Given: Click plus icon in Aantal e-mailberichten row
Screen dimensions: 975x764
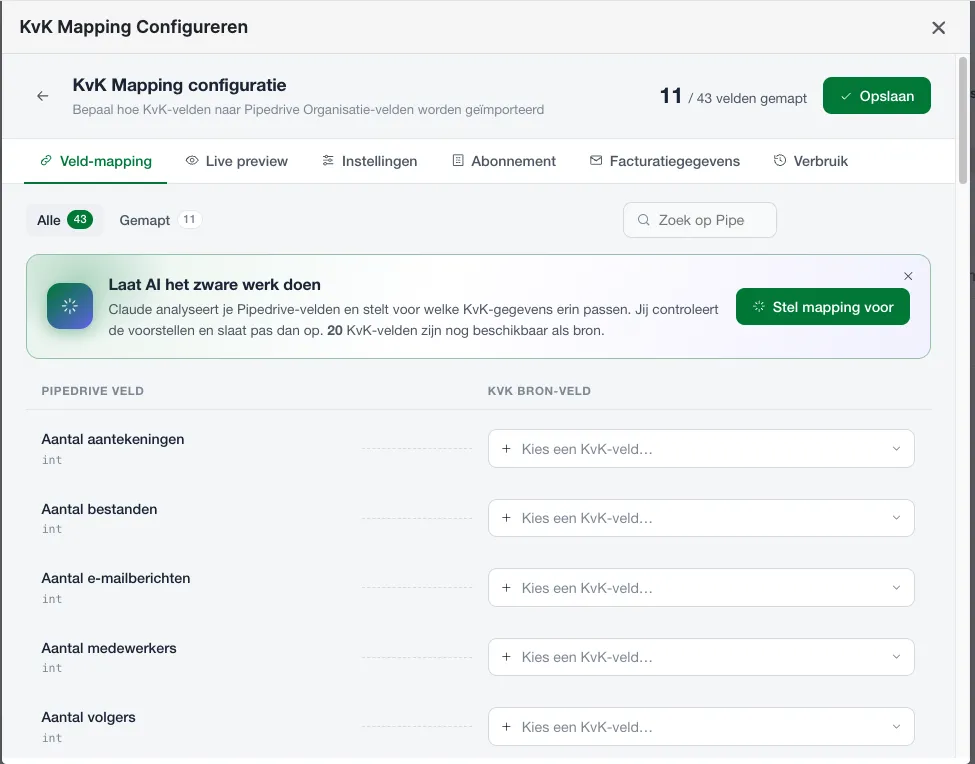Looking at the screenshot, I should coord(506,587).
